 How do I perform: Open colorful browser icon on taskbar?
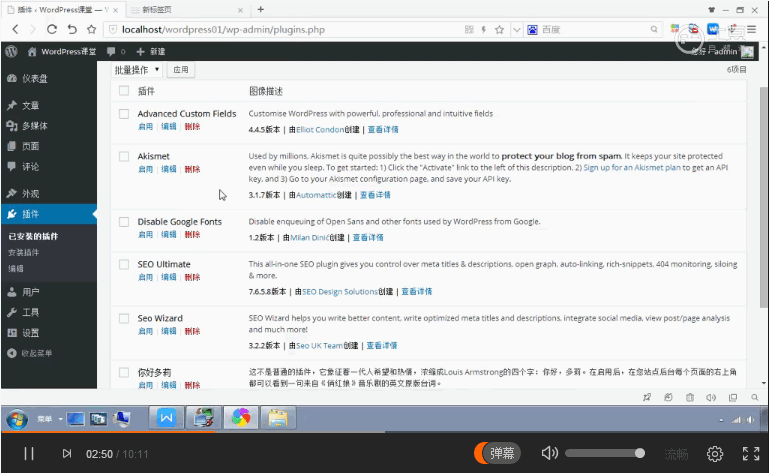241,418
